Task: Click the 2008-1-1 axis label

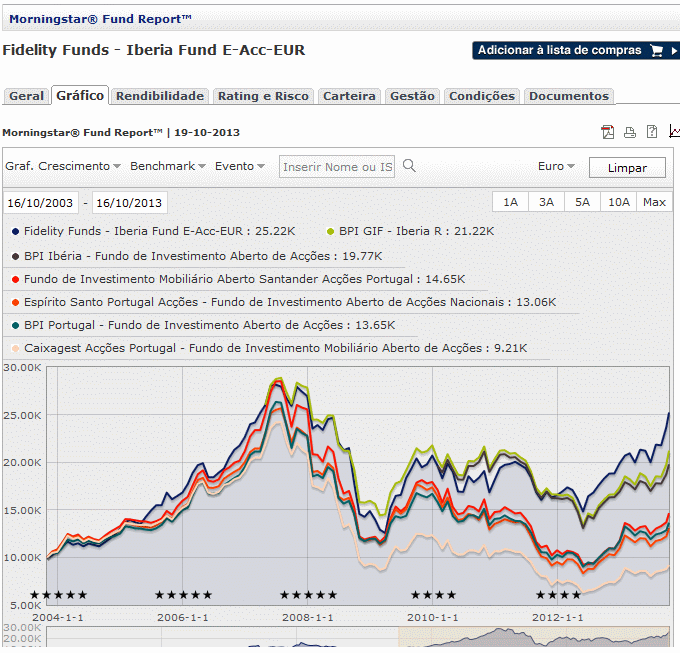Action: [307, 617]
